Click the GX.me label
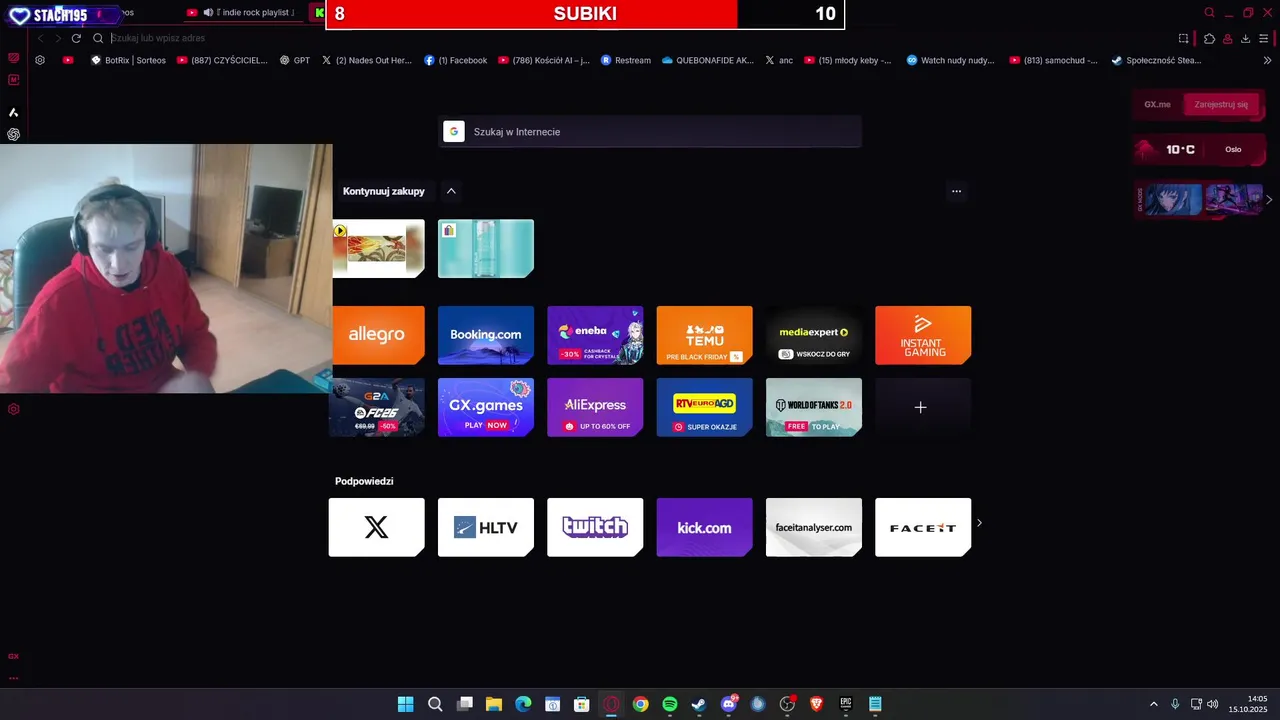 1158,104
